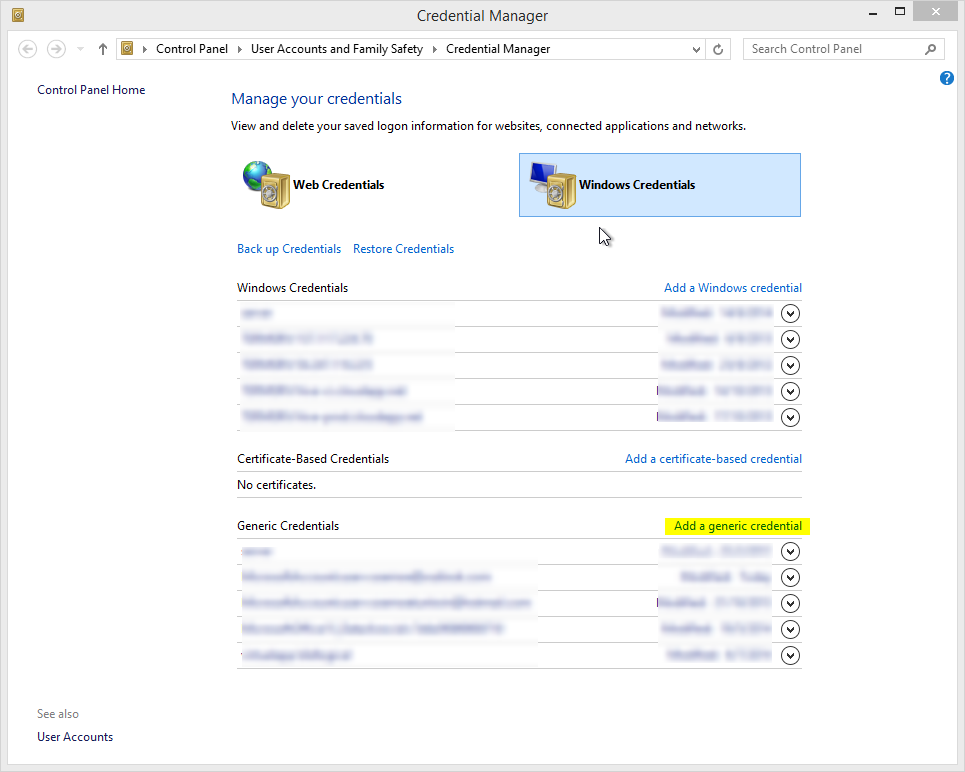The width and height of the screenshot is (965, 772).
Task: Expand the second Windows credential entry
Action: tap(790, 339)
